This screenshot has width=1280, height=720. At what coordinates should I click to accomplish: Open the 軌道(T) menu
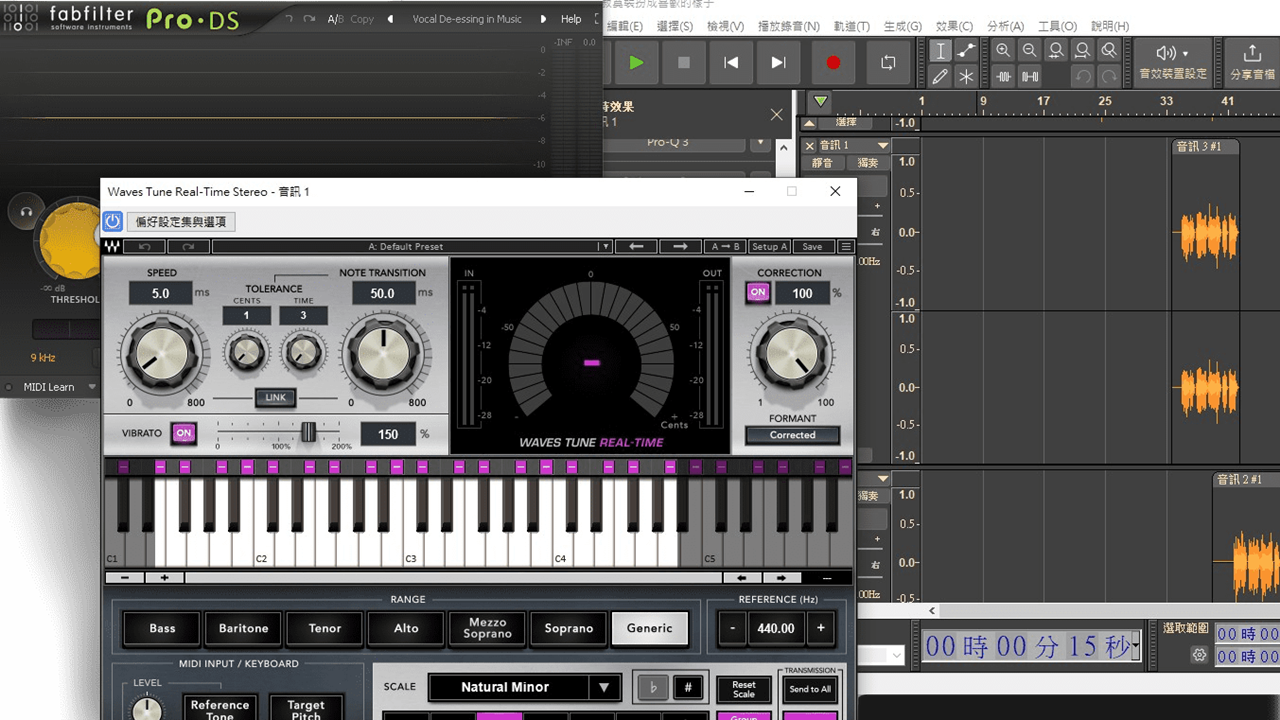851,26
